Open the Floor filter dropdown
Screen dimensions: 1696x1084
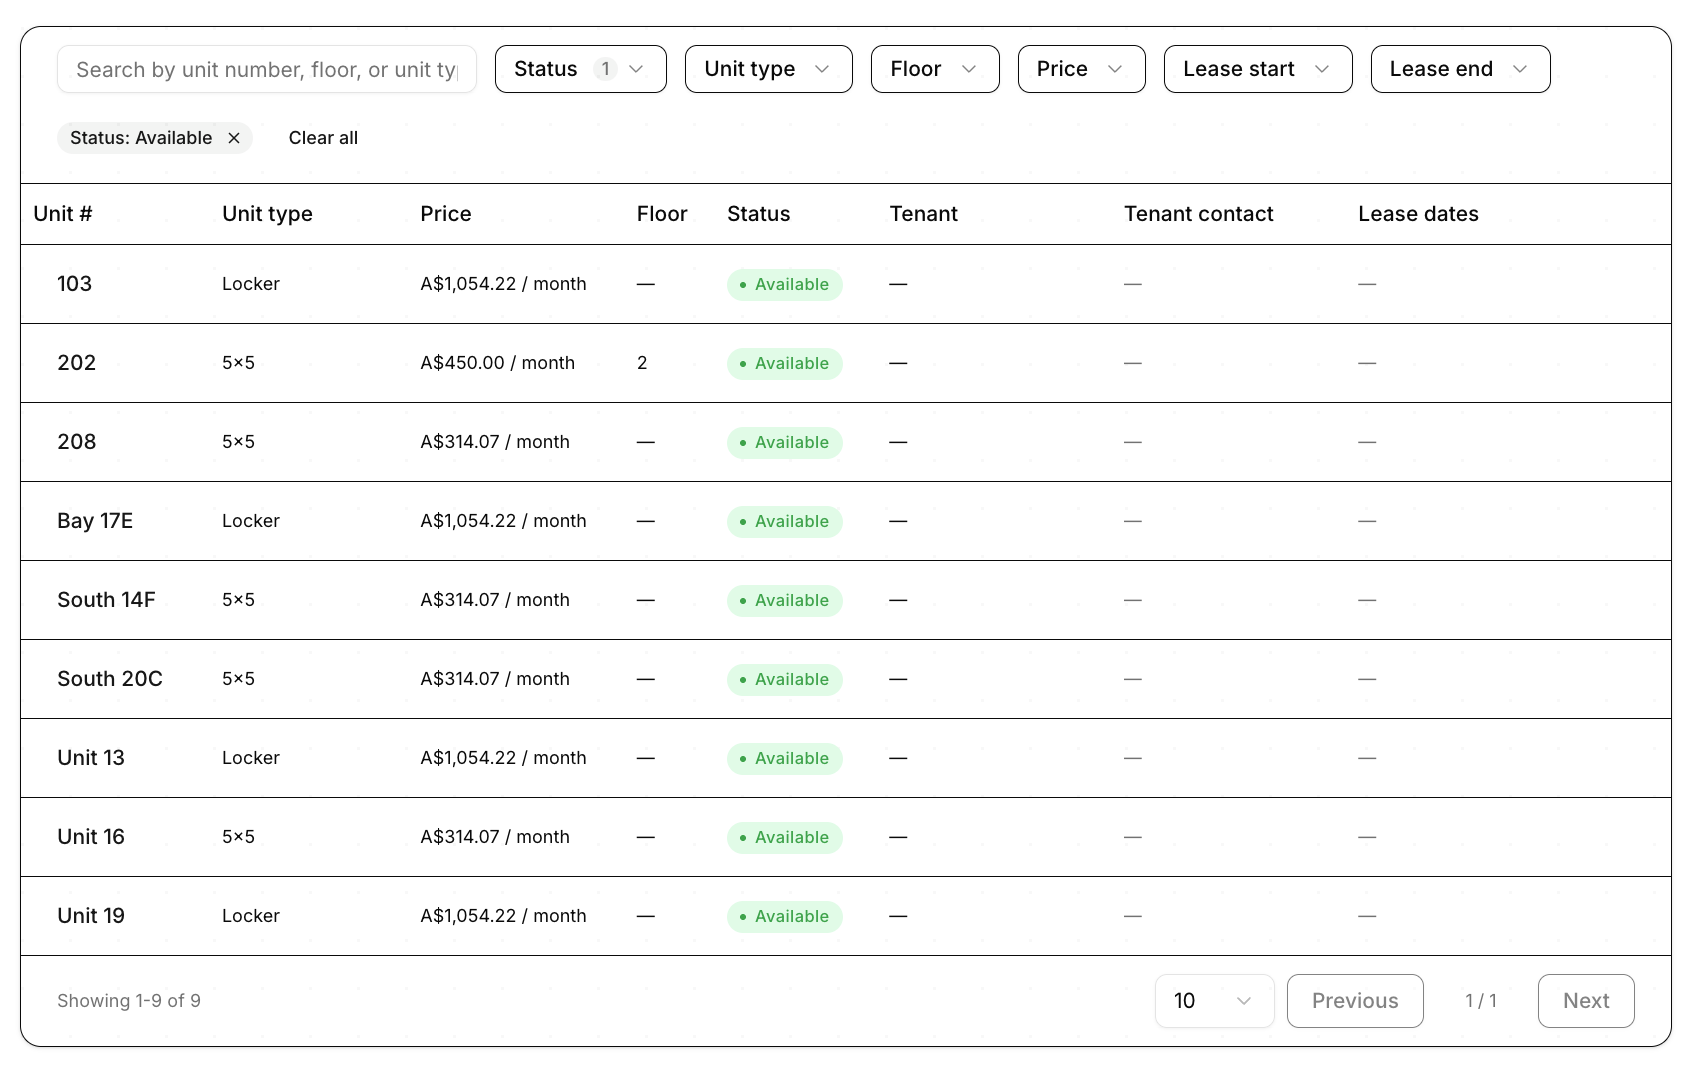(x=934, y=69)
